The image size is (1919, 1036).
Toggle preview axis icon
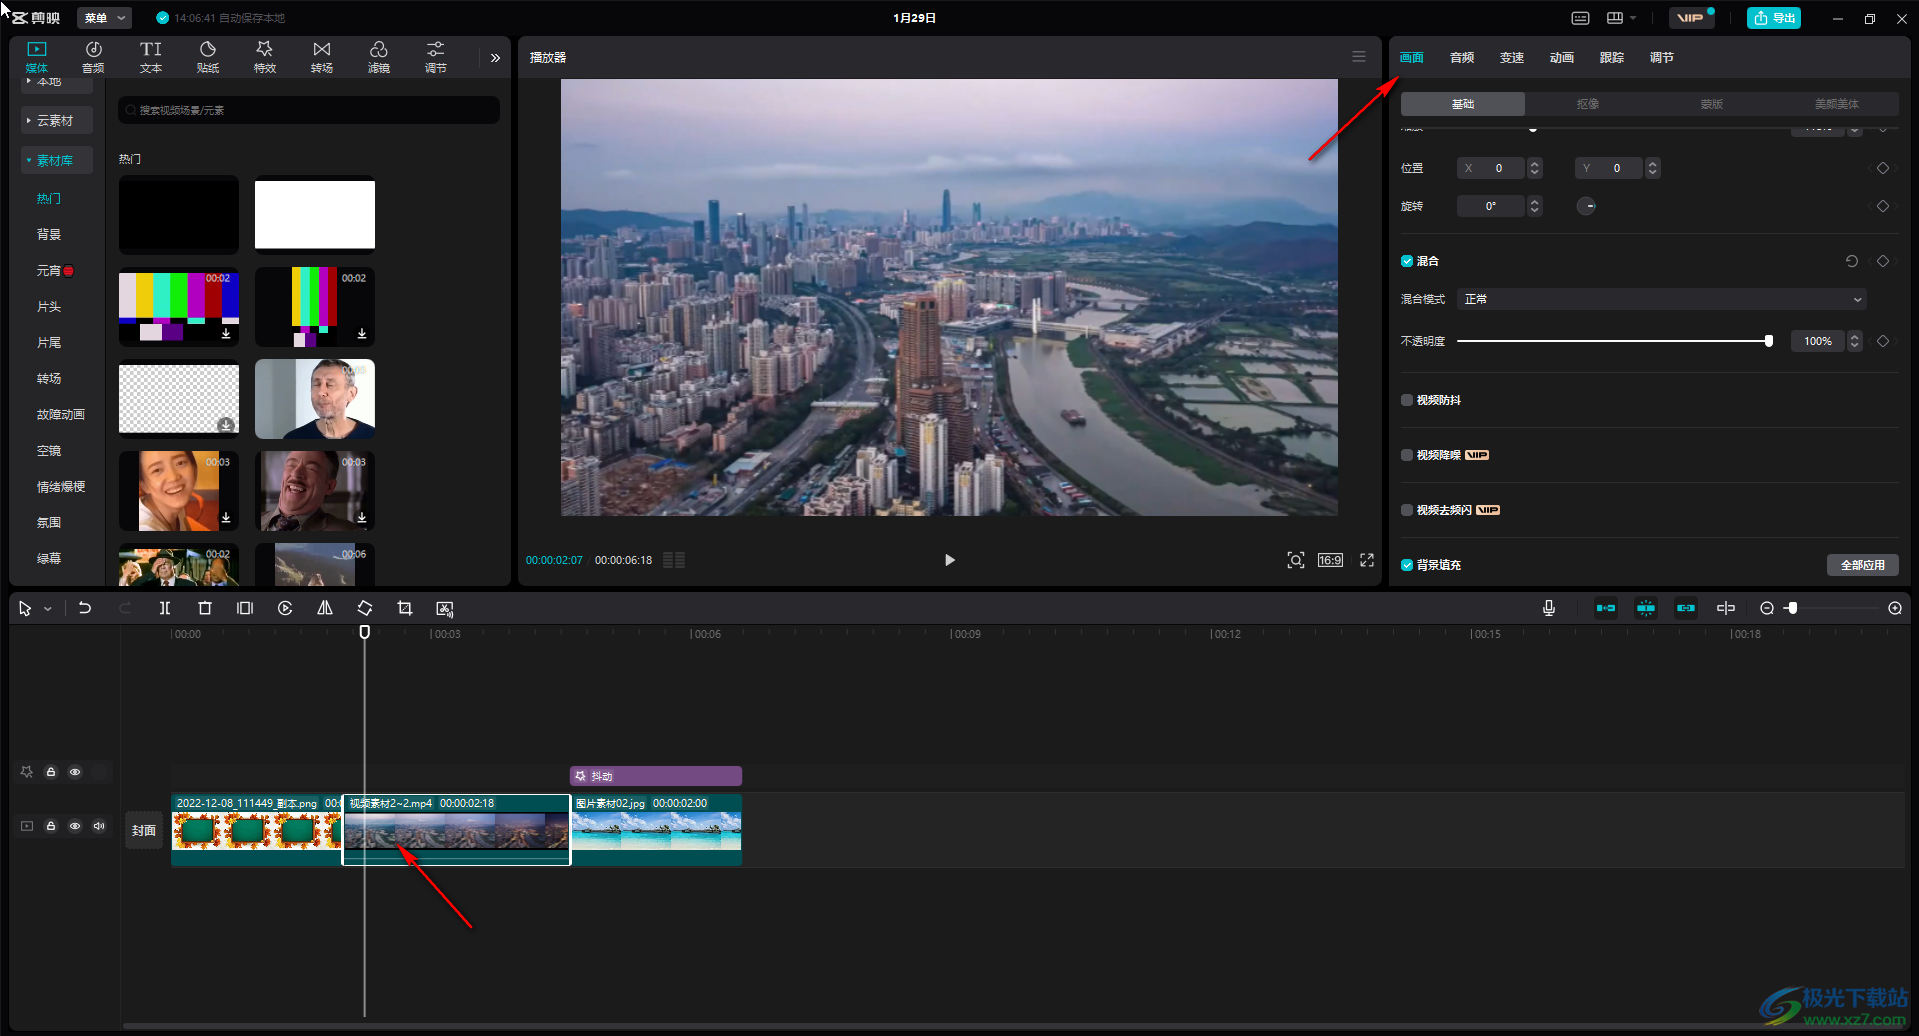click(x=1726, y=608)
